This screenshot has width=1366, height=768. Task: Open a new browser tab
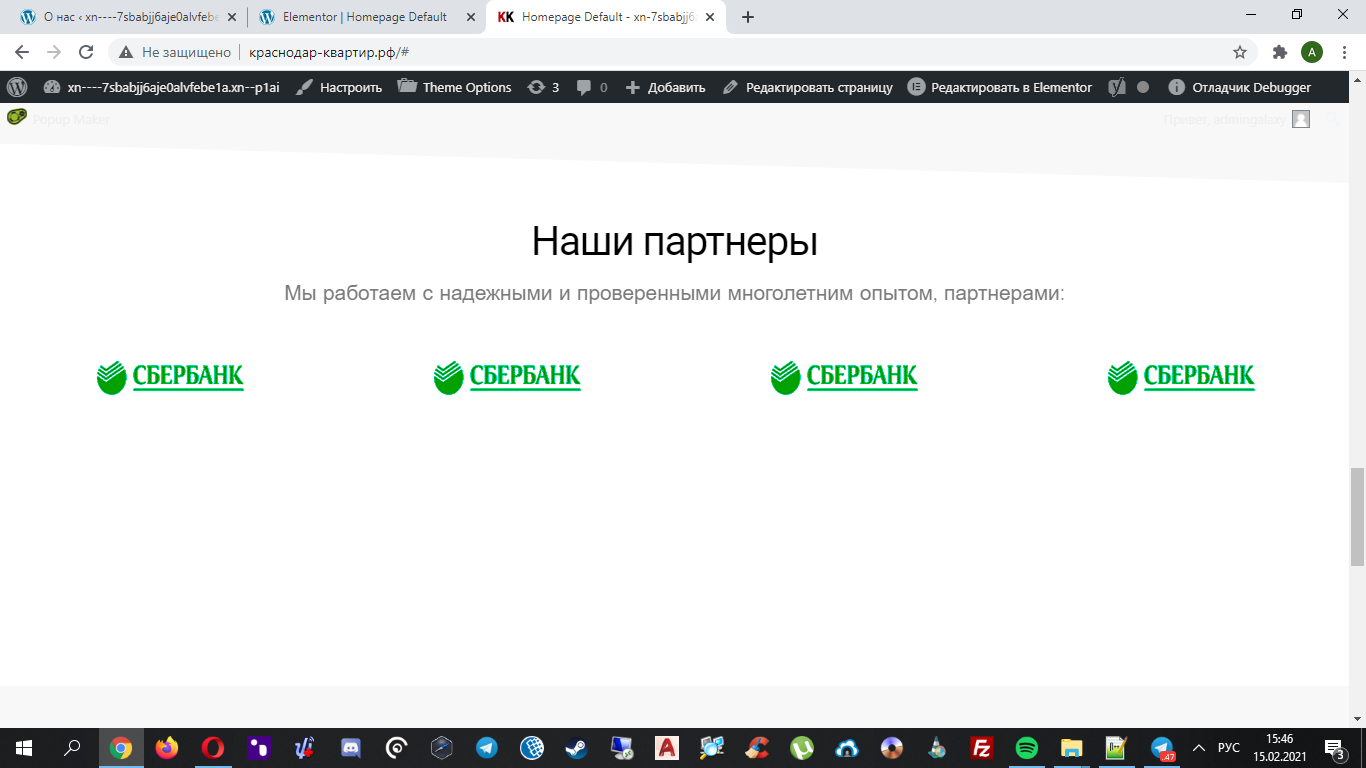pos(748,17)
